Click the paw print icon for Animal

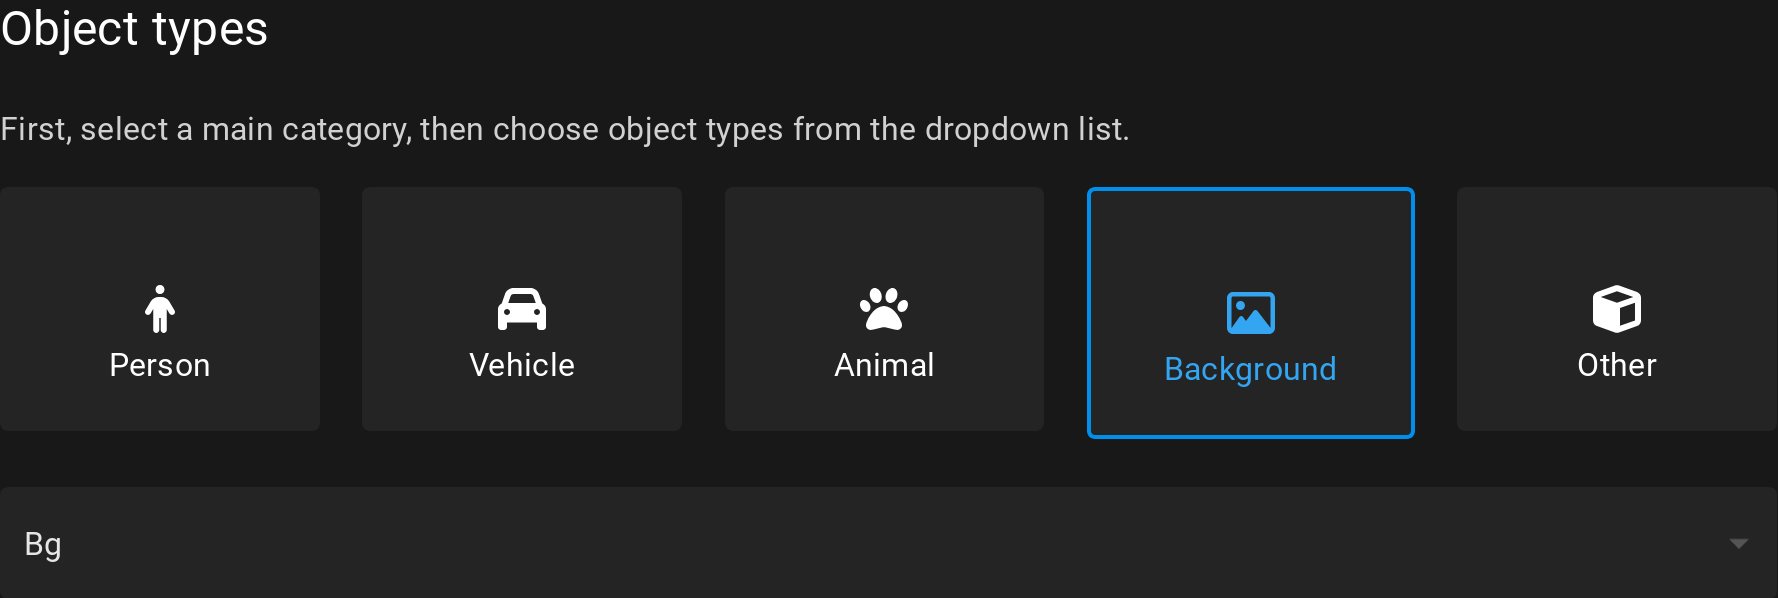pos(884,310)
